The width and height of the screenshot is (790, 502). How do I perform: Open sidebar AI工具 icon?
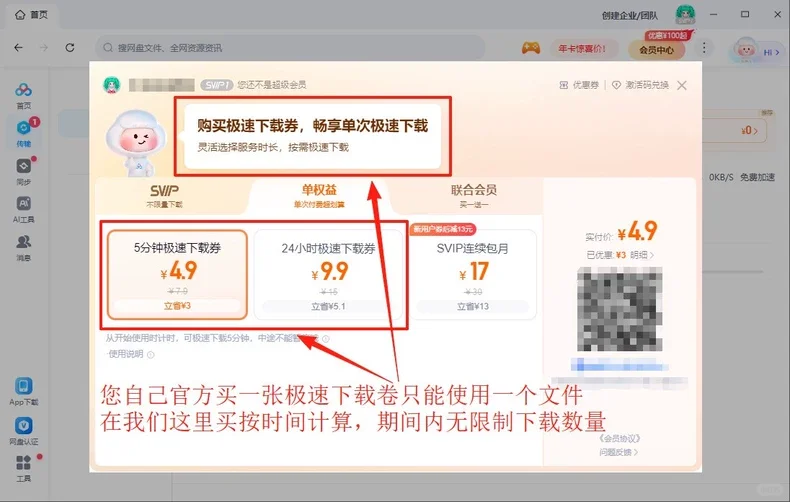click(23, 210)
